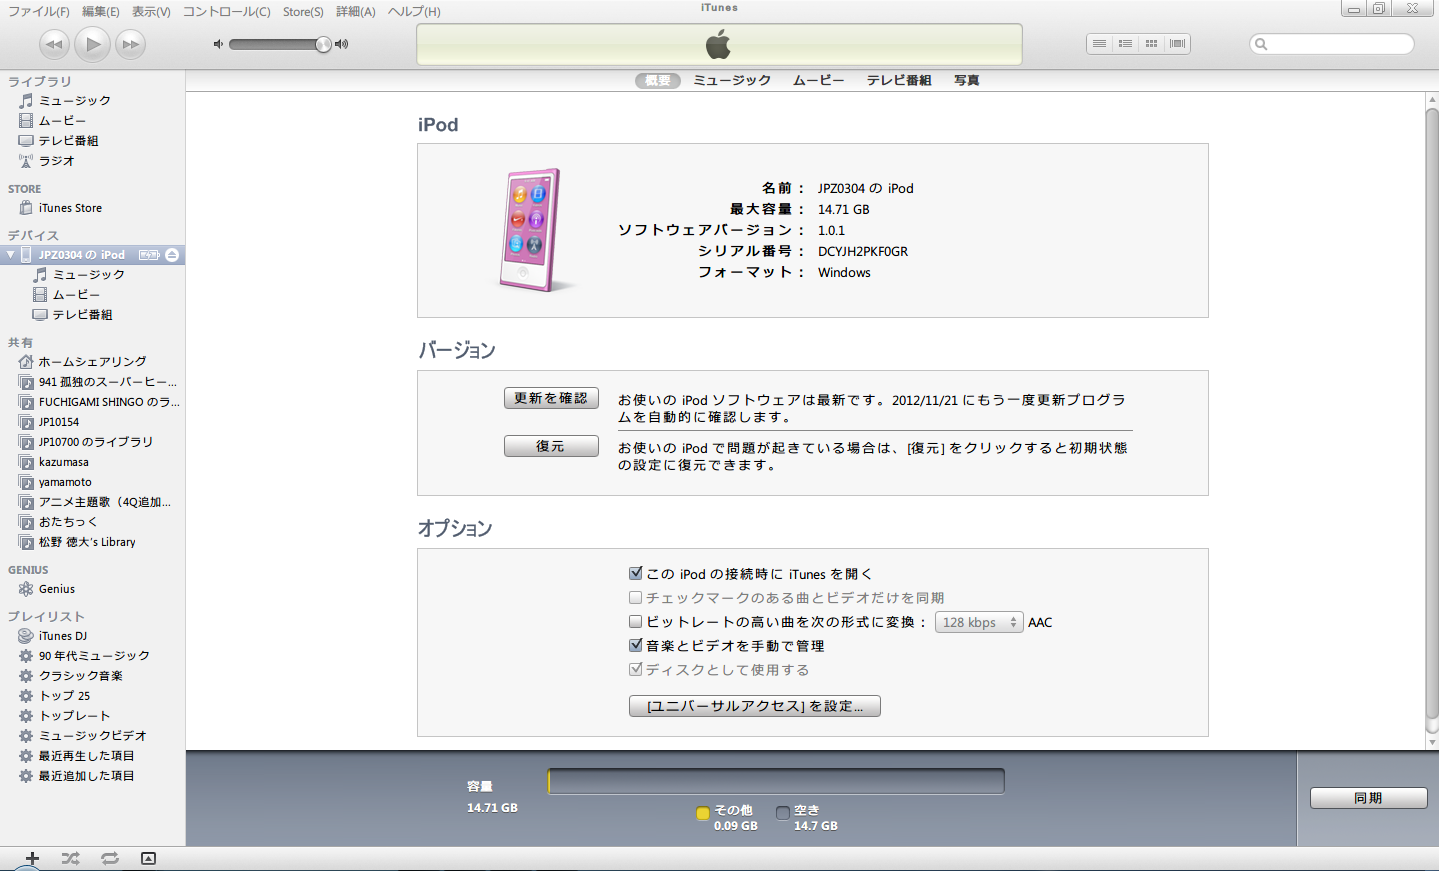Toggle ビットレートの高い曲を次の形式に変換 checkbox
Screen dimensions: 1439x871
(635, 621)
